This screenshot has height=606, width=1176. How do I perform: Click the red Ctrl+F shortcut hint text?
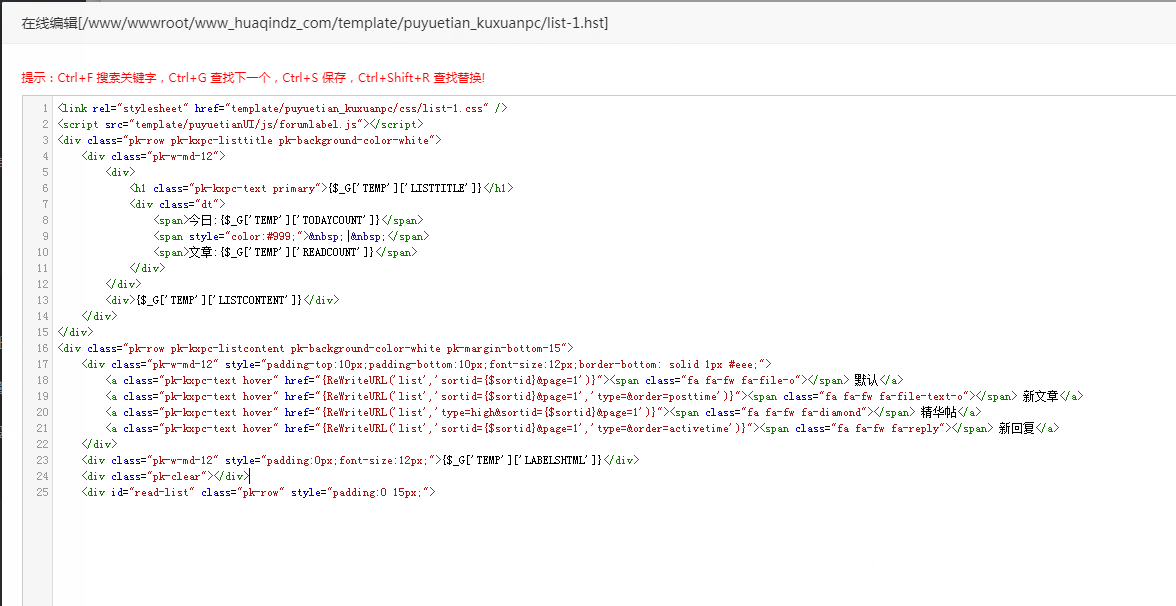pyautogui.click(x=106, y=77)
